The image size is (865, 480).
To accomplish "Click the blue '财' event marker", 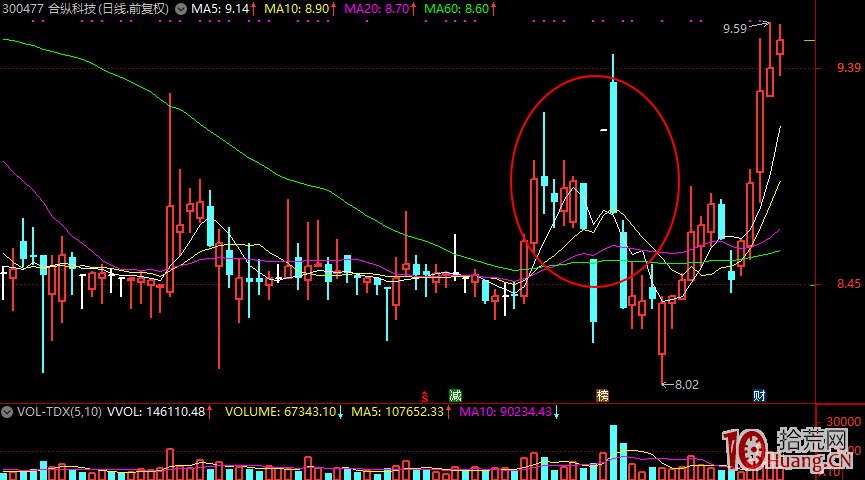I will (759, 396).
